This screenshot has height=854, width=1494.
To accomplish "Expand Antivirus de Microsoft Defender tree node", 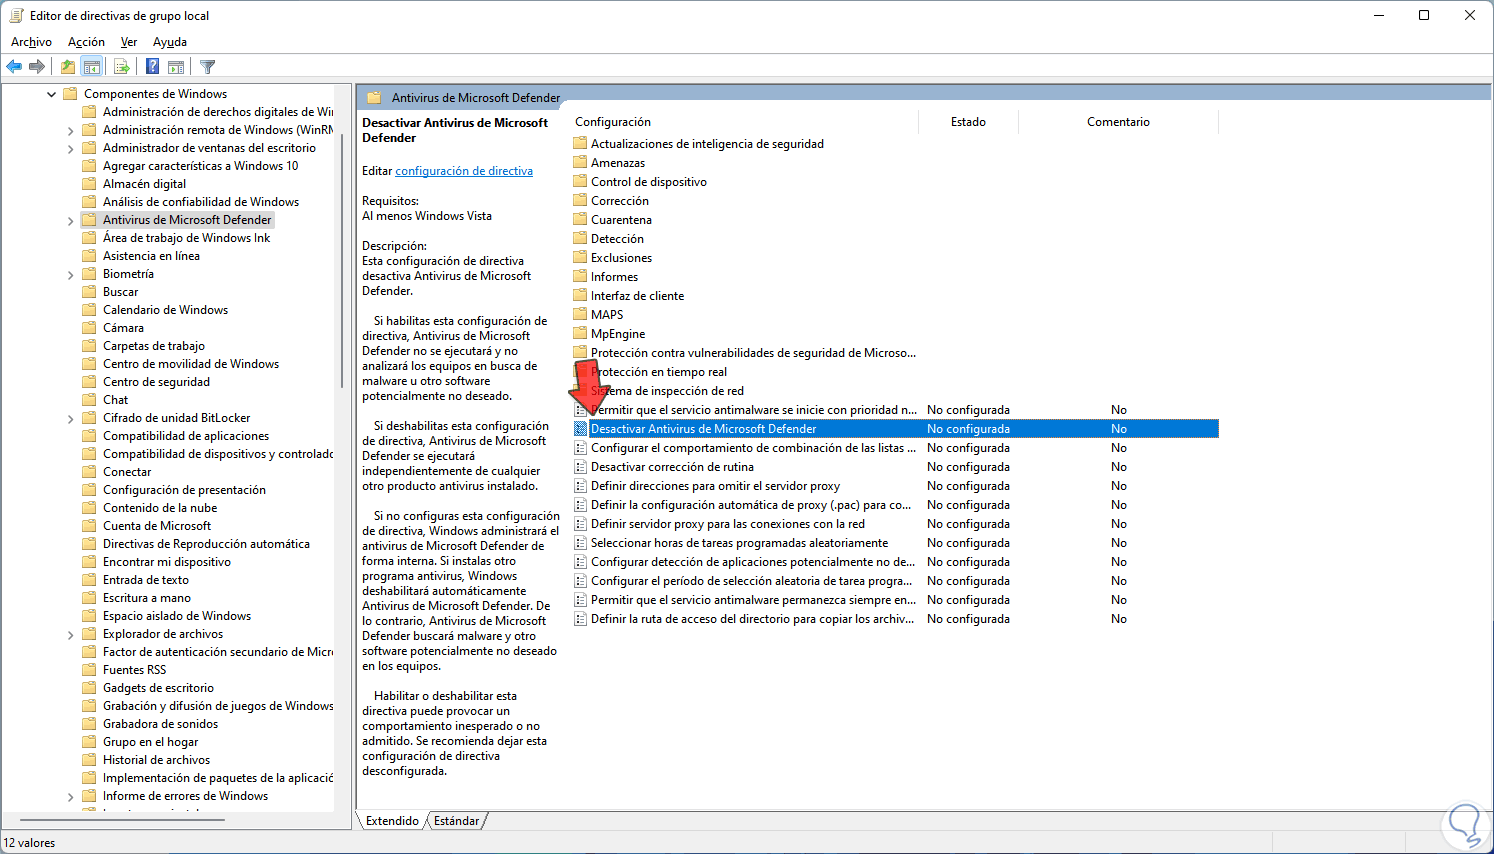I will tap(70, 221).
